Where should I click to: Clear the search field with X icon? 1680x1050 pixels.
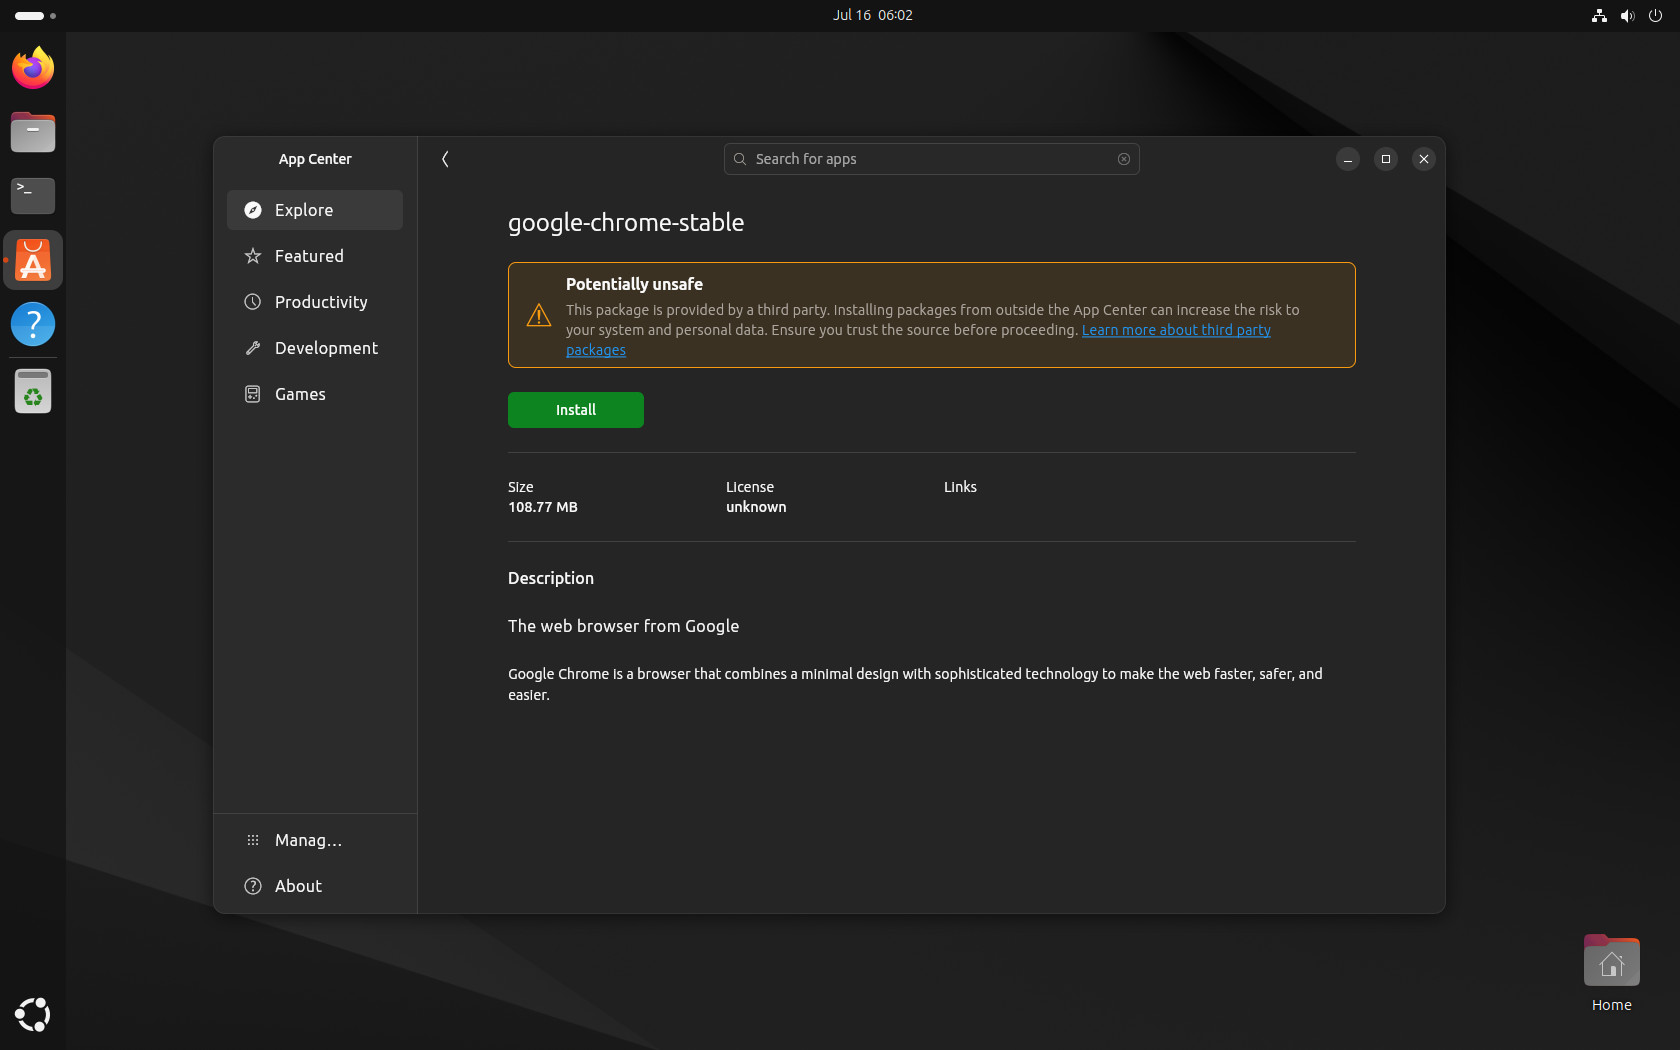click(1124, 159)
